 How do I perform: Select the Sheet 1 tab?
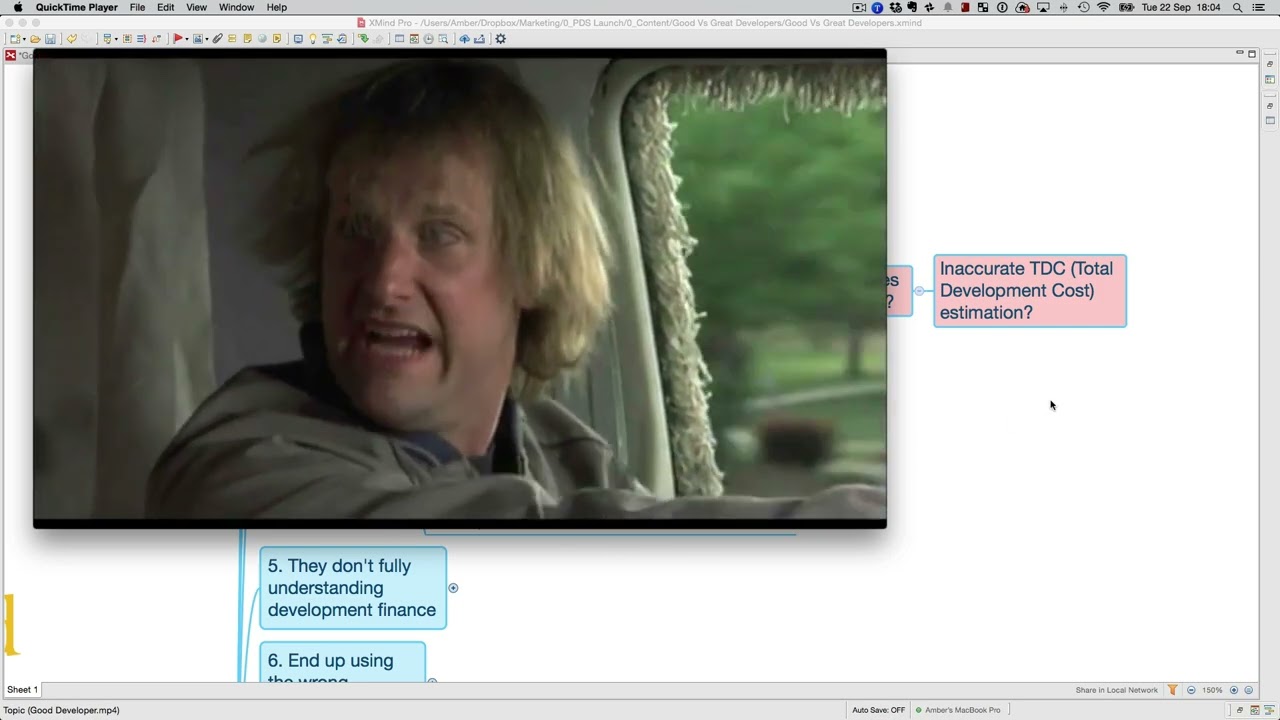coord(22,690)
